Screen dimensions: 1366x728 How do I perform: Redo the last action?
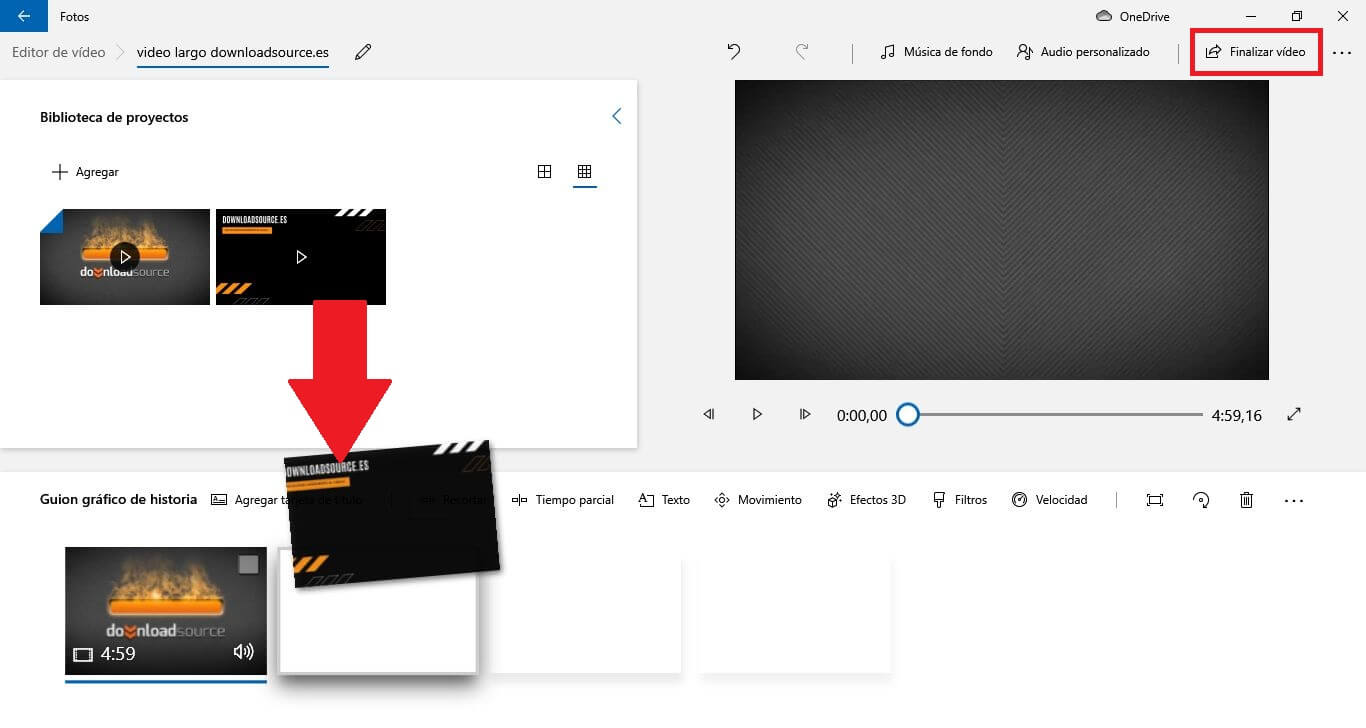(802, 52)
